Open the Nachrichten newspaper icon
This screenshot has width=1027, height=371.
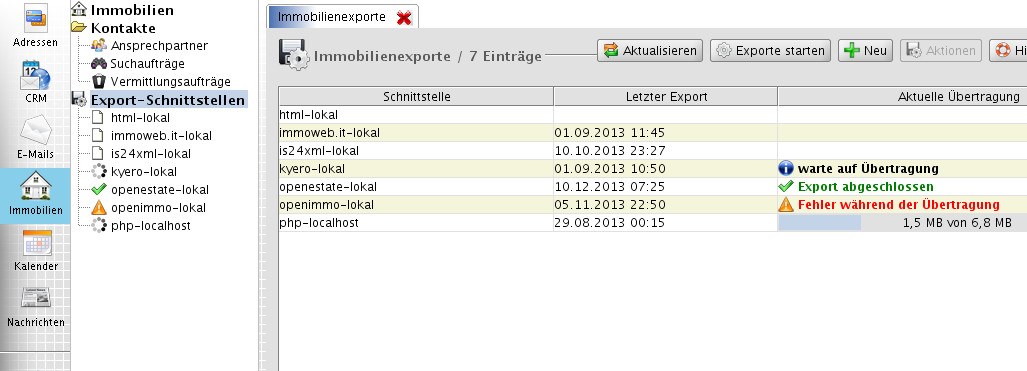pyautogui.click(x=35, y=298)
